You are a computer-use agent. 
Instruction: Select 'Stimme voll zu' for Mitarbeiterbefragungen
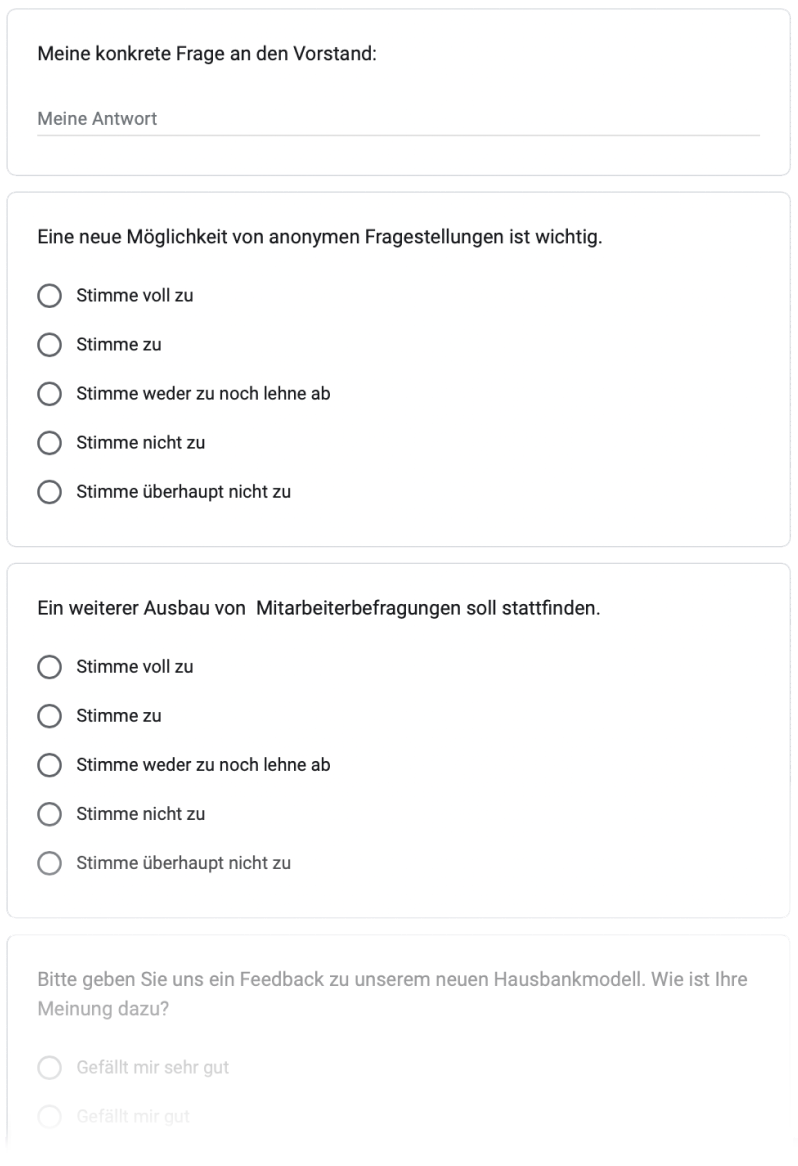tap(49, 667)
